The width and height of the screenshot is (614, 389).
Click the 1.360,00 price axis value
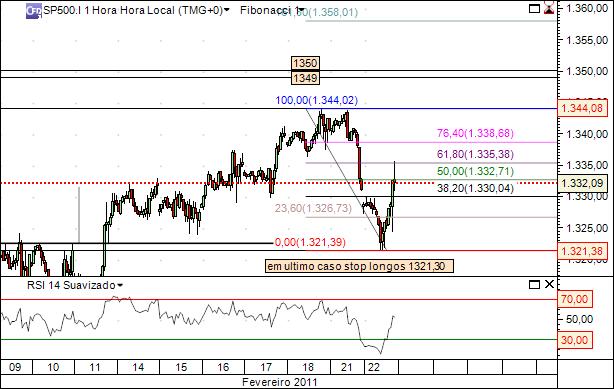tap(587, 9)
